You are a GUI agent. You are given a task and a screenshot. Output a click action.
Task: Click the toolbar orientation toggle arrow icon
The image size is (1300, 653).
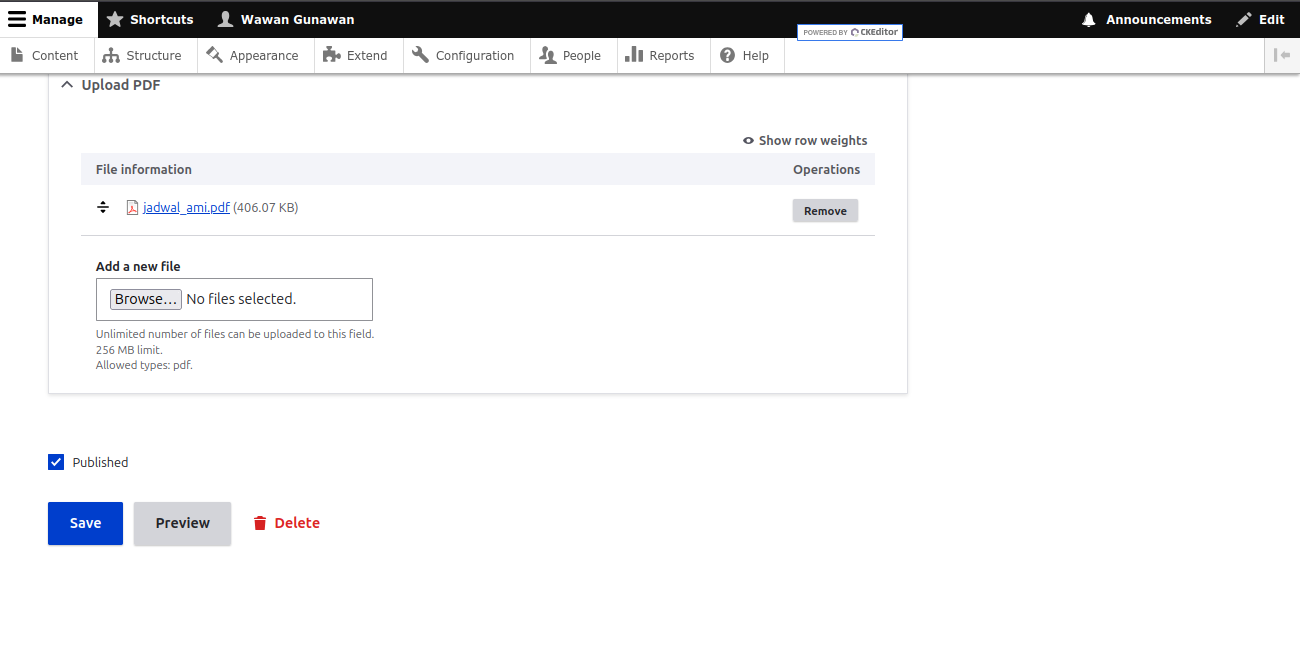[1282, 55]
